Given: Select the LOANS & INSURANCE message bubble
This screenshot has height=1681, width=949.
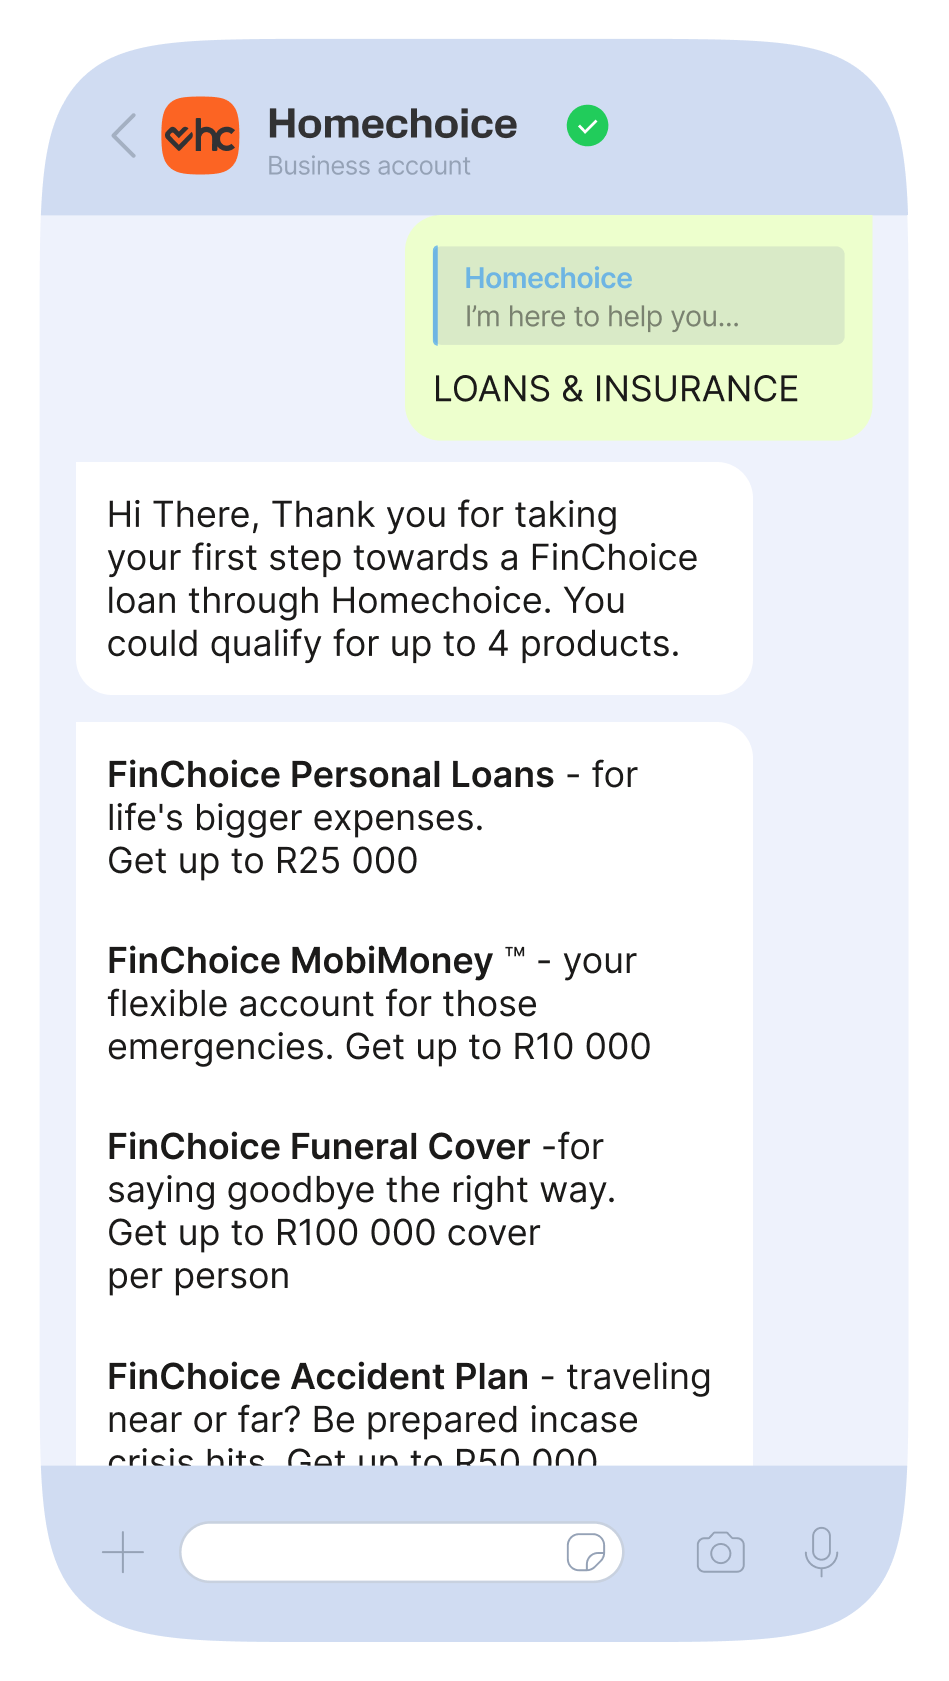Looking at the screenshot, I should pos(615,388).
